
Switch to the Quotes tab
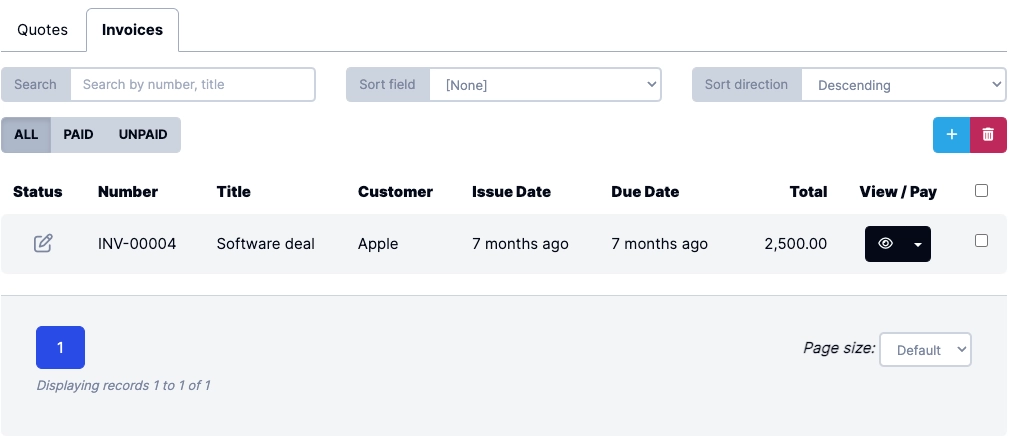click(x=43, y=30)
